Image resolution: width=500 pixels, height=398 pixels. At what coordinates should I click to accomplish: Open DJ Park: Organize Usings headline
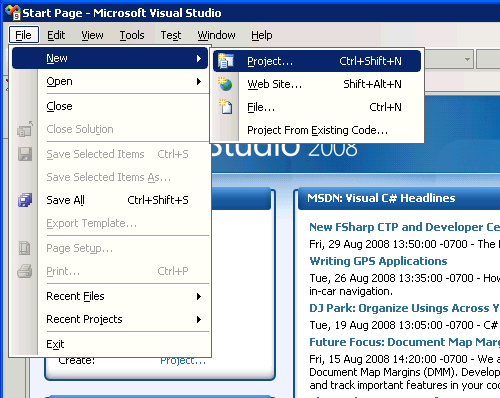404,308
